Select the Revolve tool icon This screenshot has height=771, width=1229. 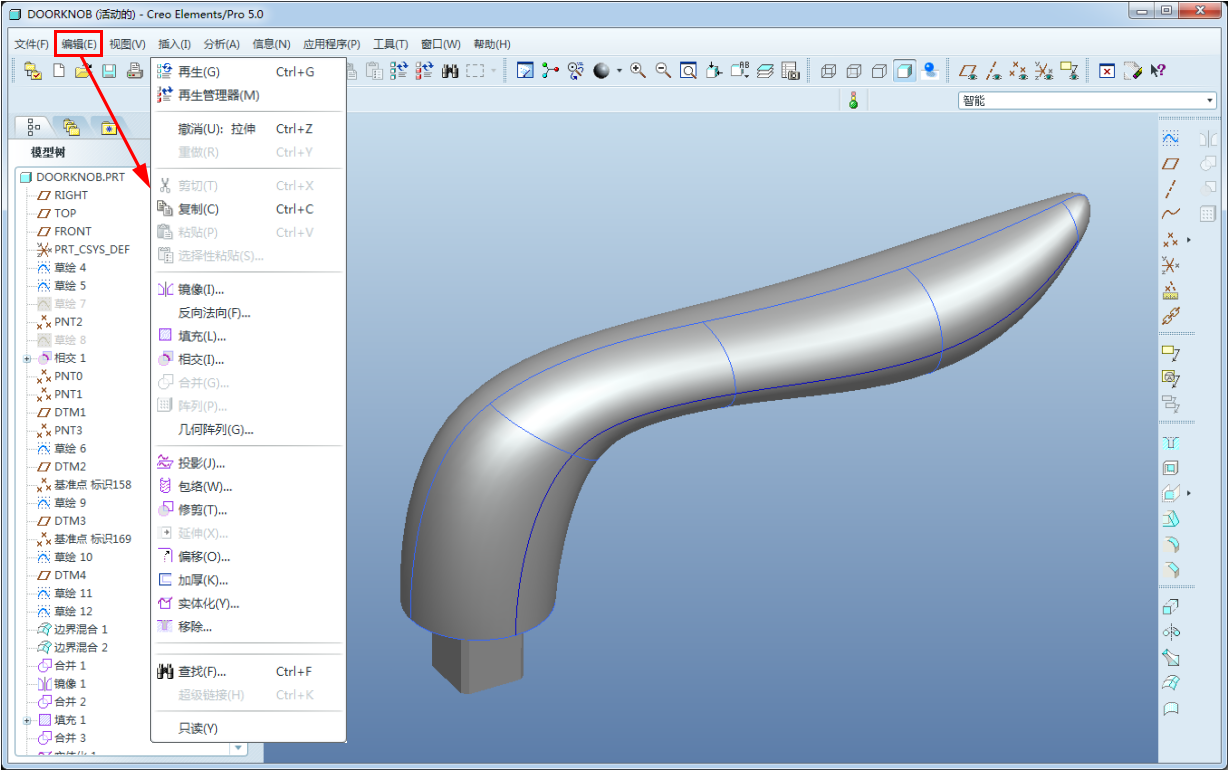[x=1171, y=632]
